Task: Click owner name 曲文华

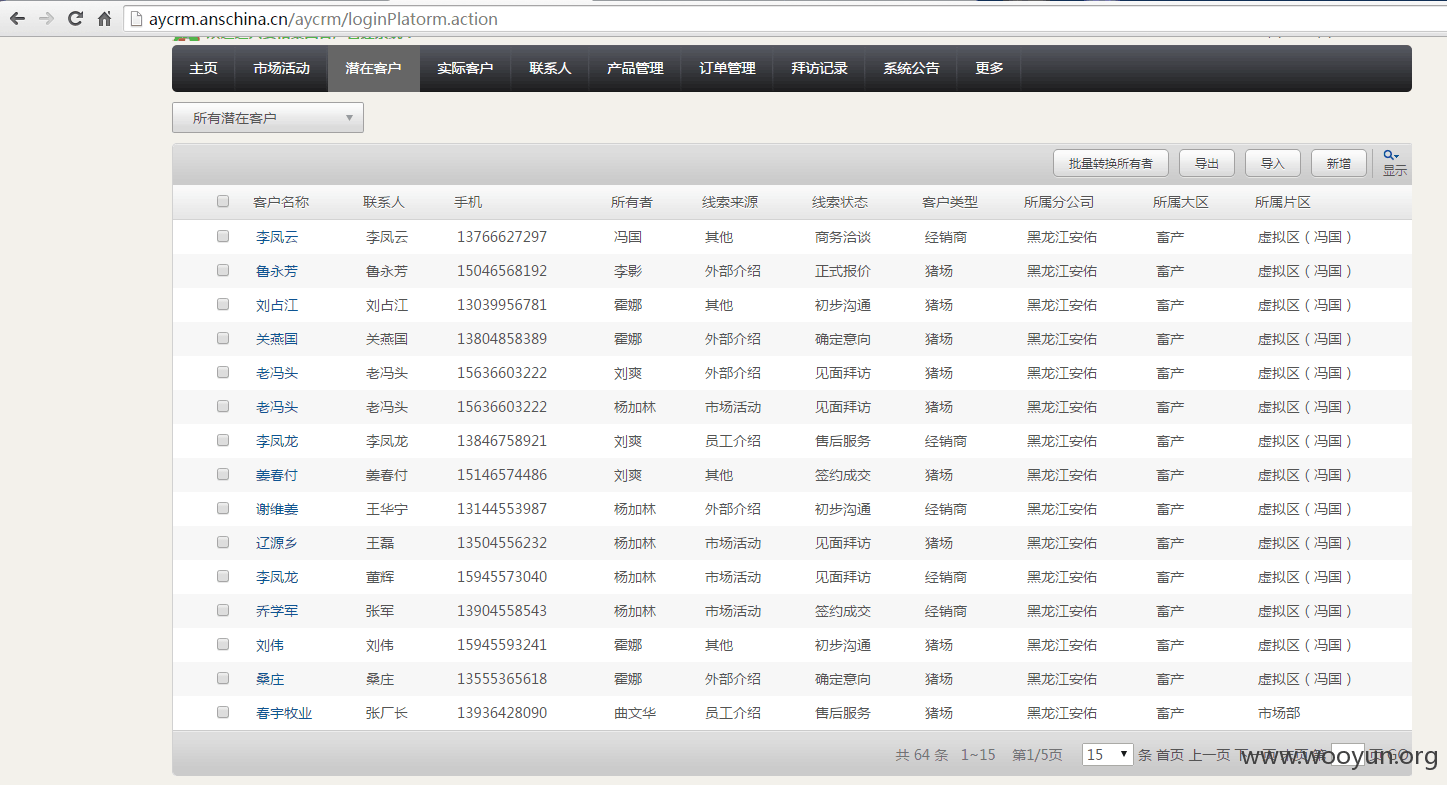Action: (635, 713)
